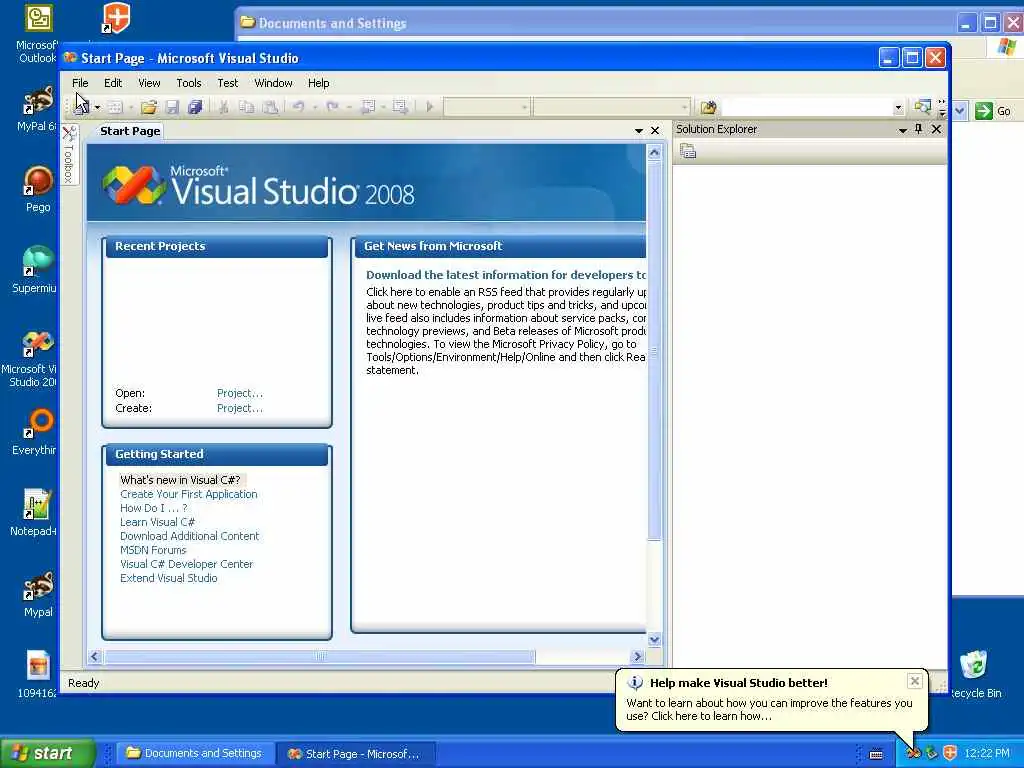Viewport: 1024px width, 768px height.
Task: Open the Tools menu
Action: (x=189, y=83)
